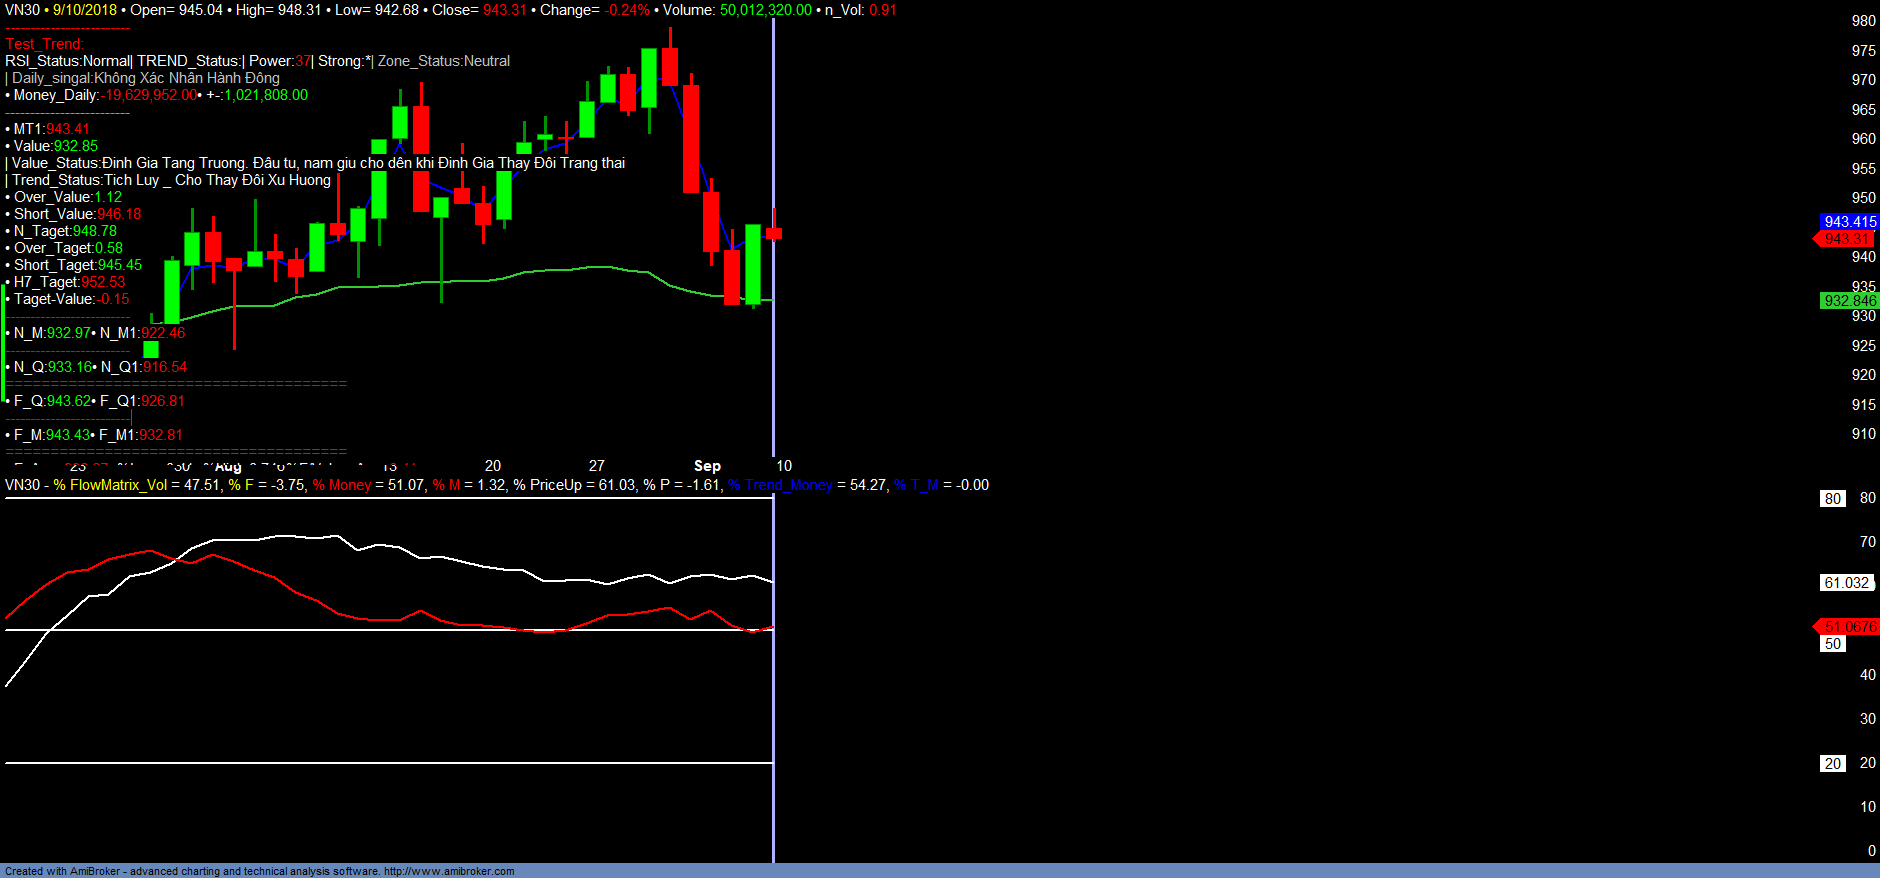Click the blue 943.415 price tag
This screenshot has height=878, width=1880.
[1849, 222]
